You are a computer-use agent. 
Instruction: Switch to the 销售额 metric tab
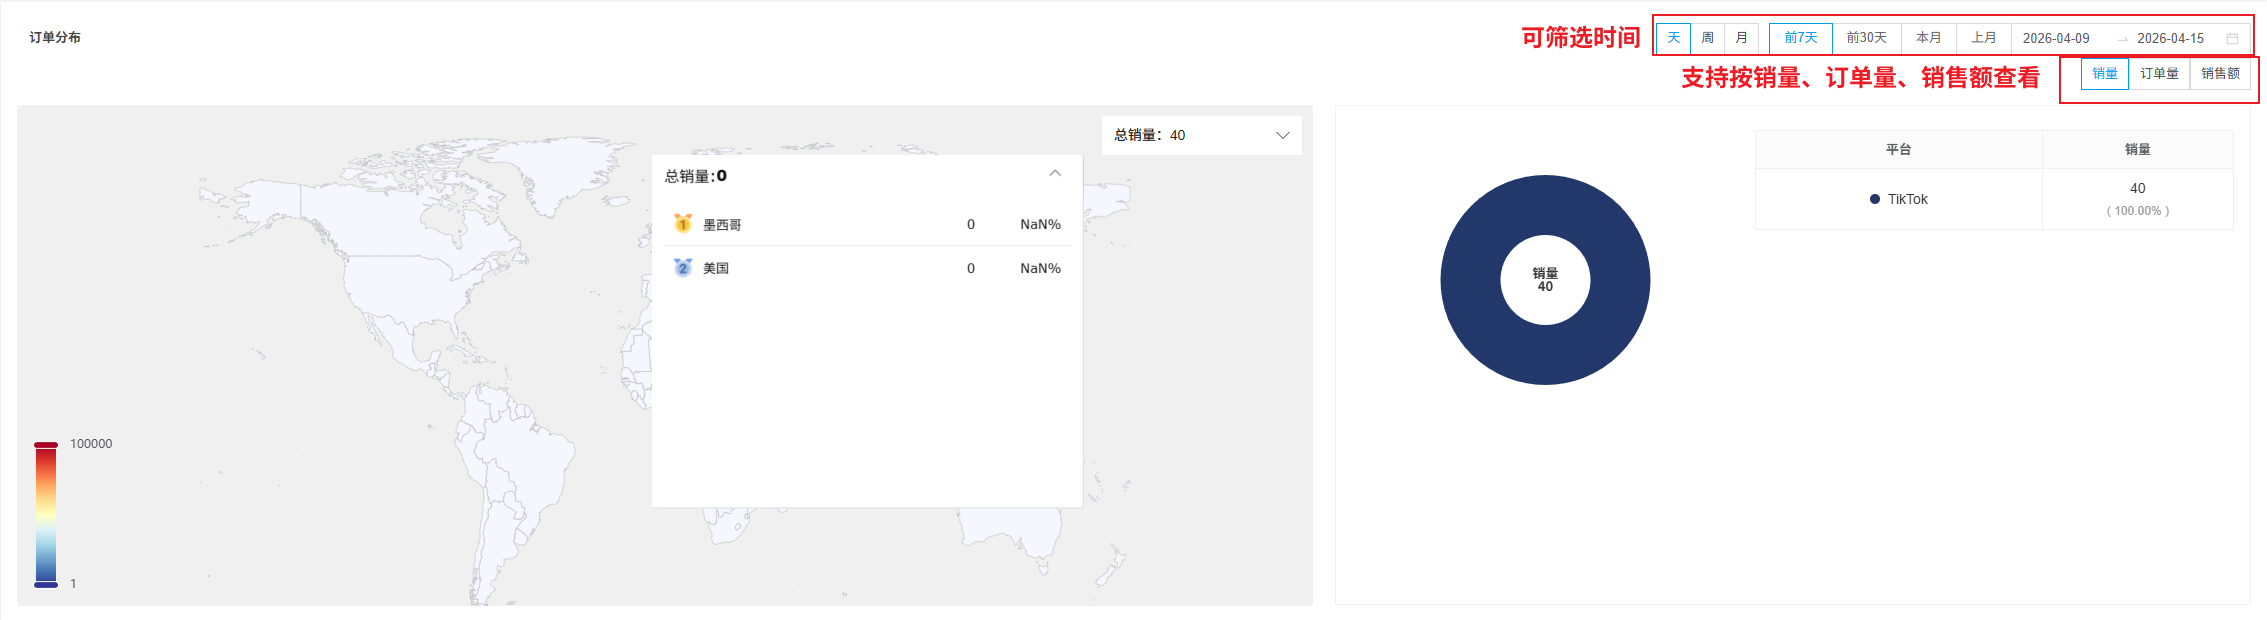(x=2220, y=74)
